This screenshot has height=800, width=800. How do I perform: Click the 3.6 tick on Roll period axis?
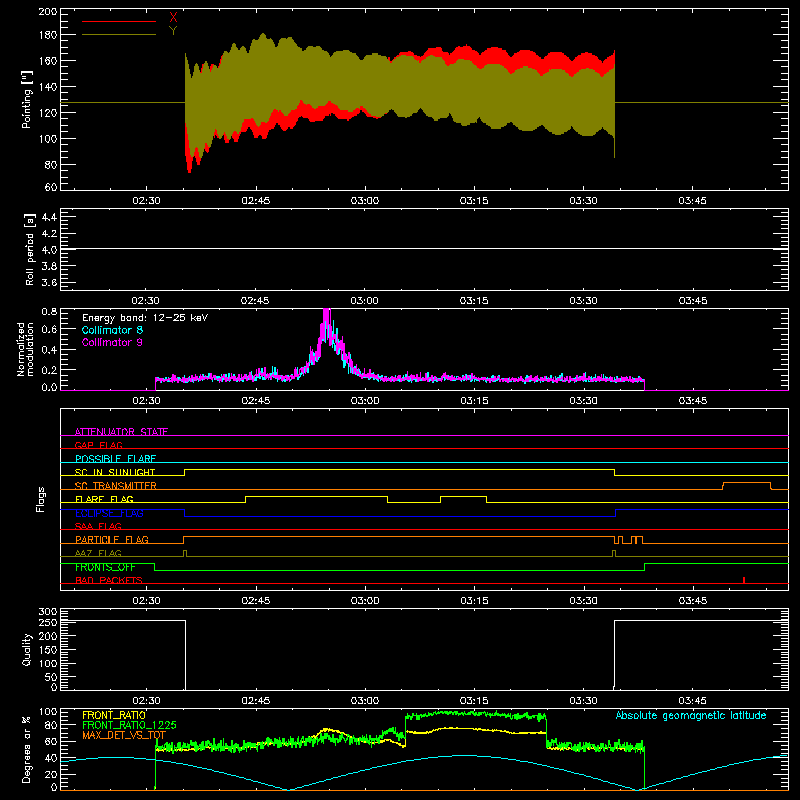tap(49, 283)
